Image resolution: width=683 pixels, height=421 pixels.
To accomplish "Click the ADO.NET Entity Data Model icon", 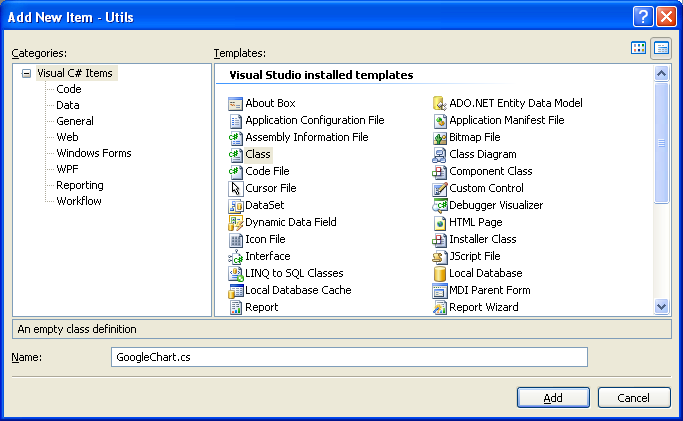I will (x=440, y=104).
